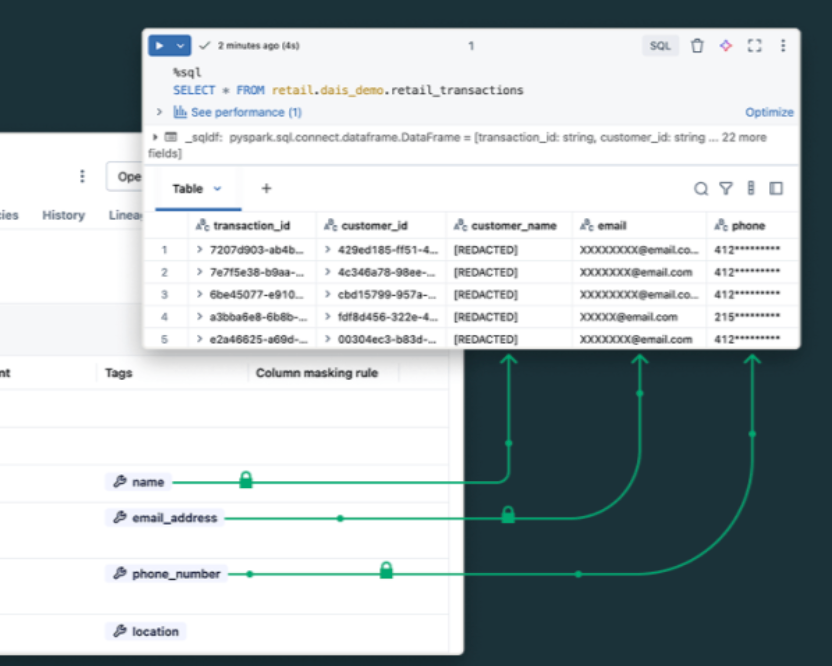The height and width of the screenshot is (666, 832).
Task: Toggle the results side panel icon
Action: (x=776, y=188)
